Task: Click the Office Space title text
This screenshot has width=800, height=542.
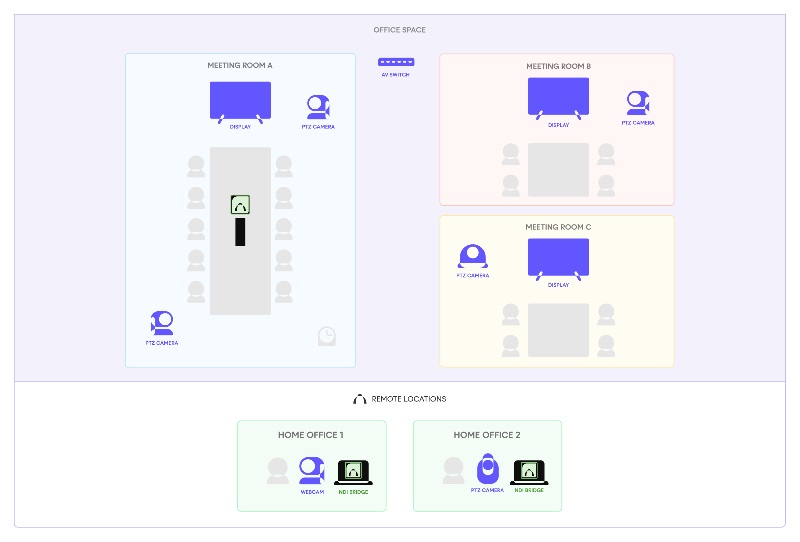Action: pyautogui.click(x=399, y=30)
